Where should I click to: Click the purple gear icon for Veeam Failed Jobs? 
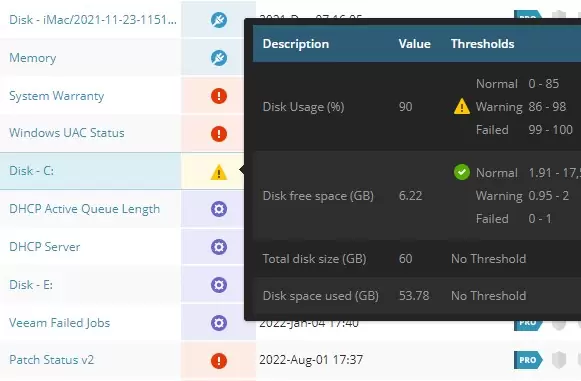pos(219,323)
